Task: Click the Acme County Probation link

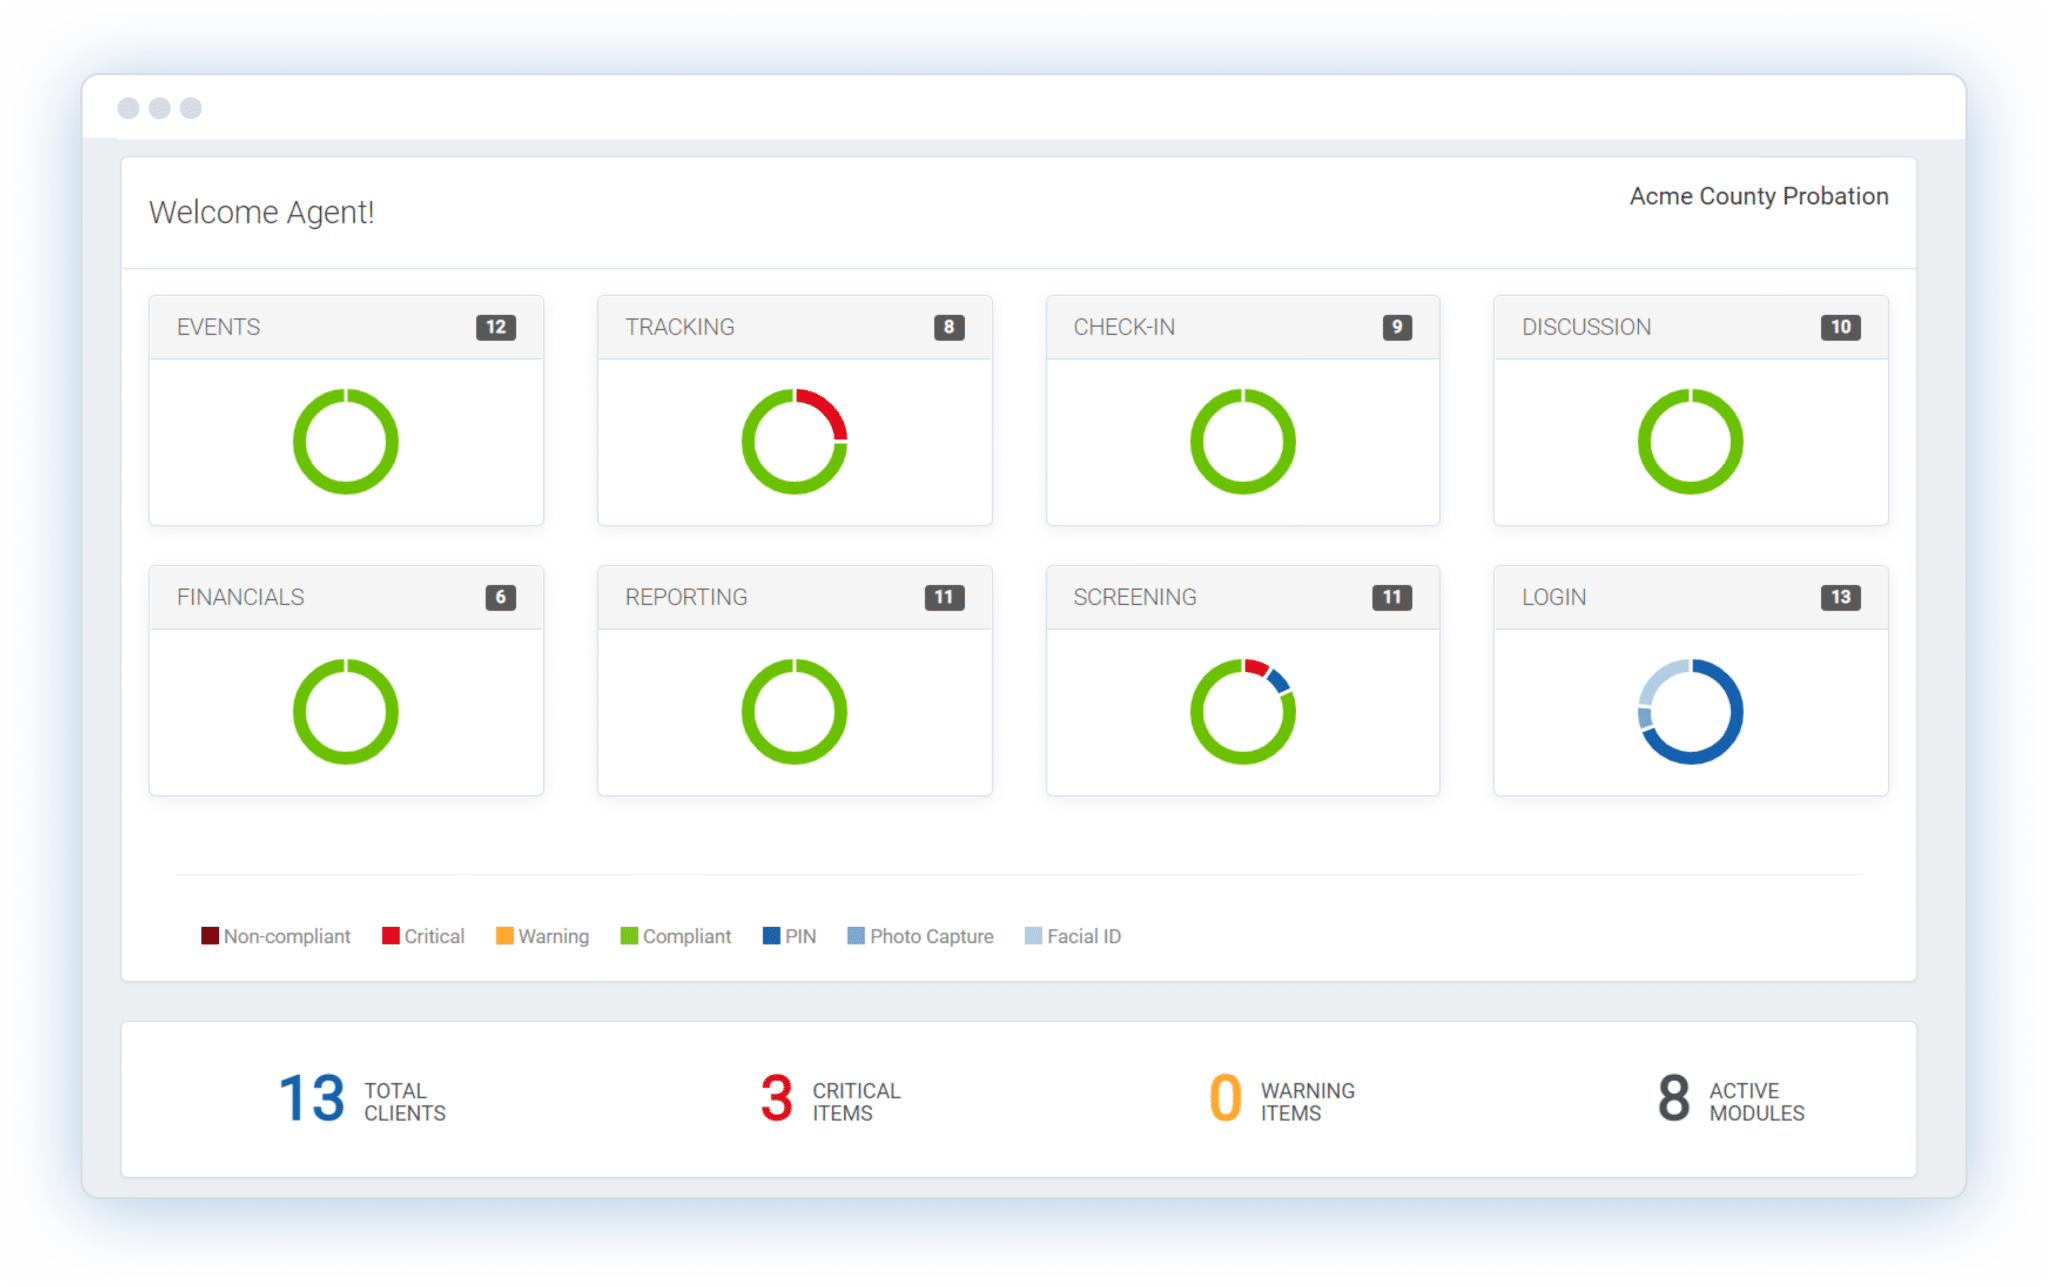Action: click(x=1758, y=196)
